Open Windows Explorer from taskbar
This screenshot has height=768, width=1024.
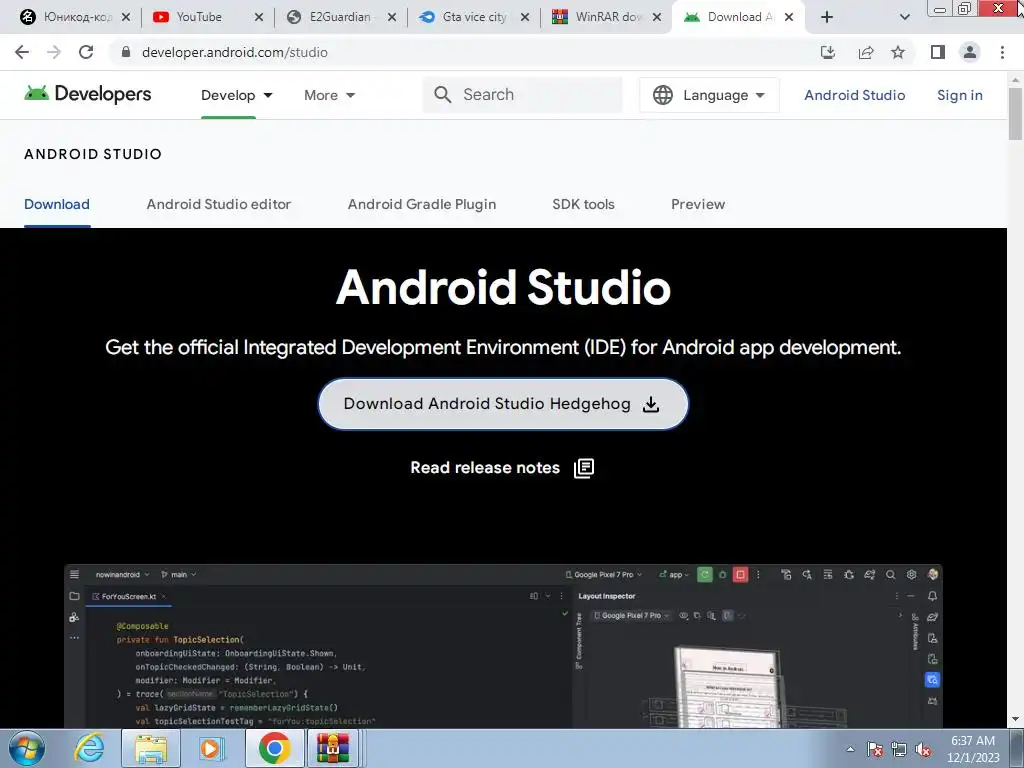pyautogui.click(x=151, y=748)
